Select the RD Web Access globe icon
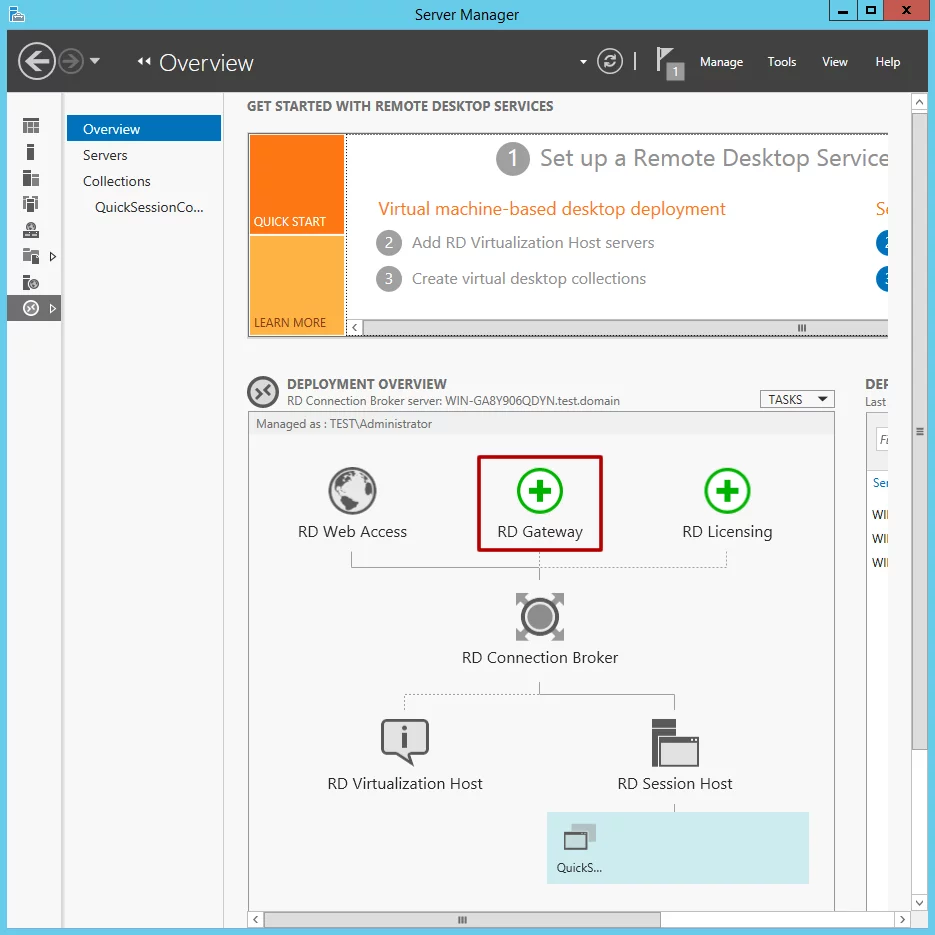 (352, 491)
